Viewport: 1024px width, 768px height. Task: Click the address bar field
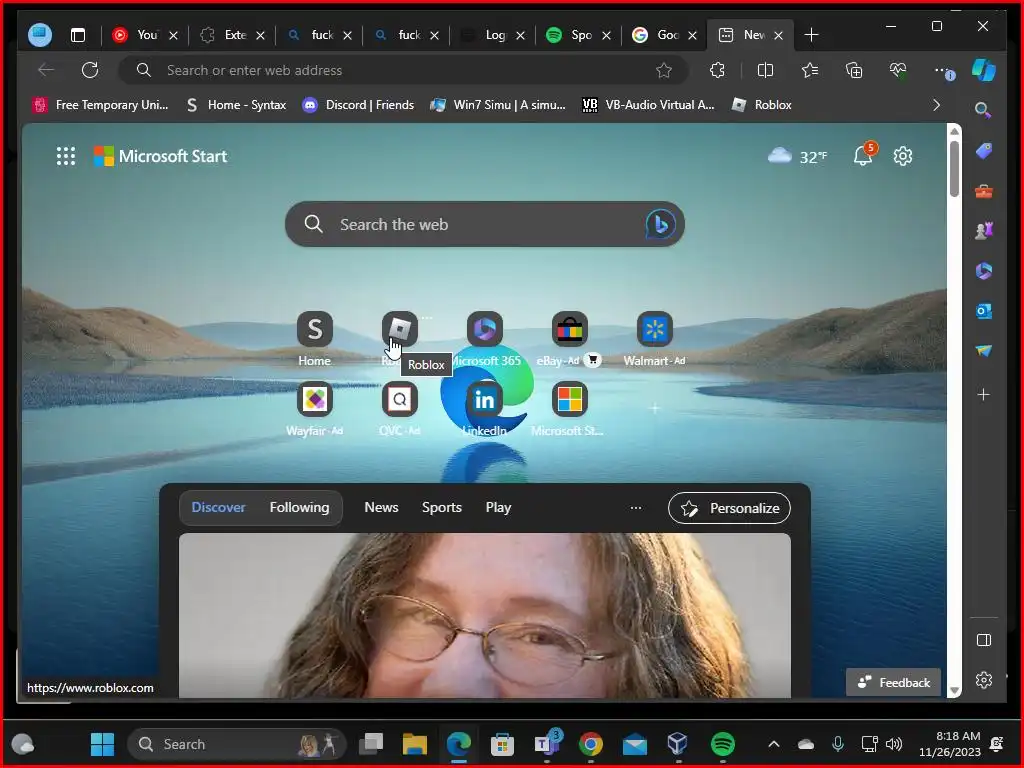403,70
